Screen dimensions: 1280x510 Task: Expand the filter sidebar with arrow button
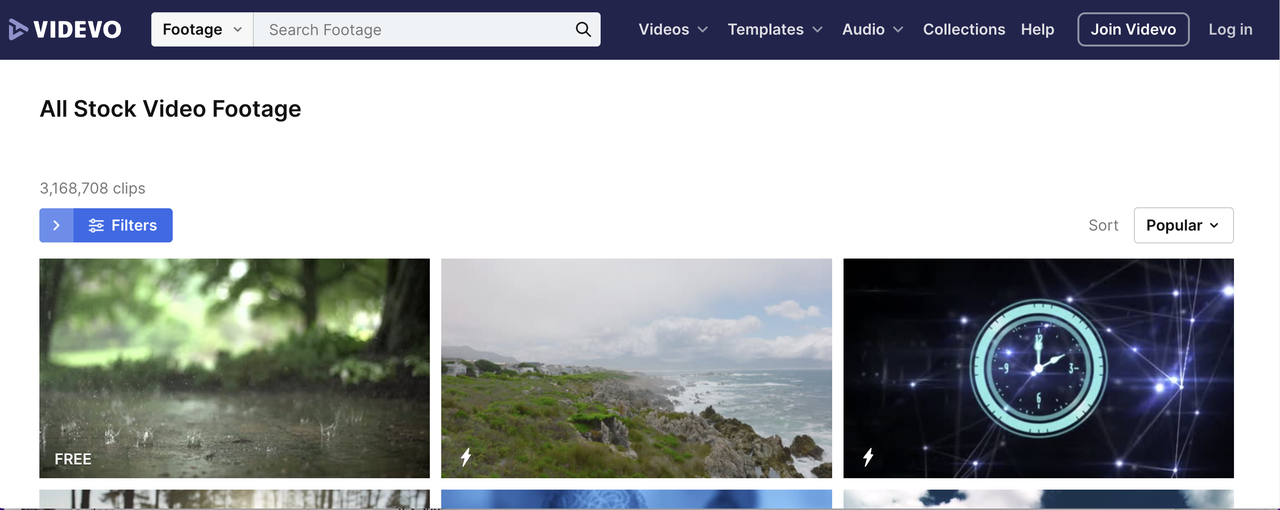pos(56,225)
